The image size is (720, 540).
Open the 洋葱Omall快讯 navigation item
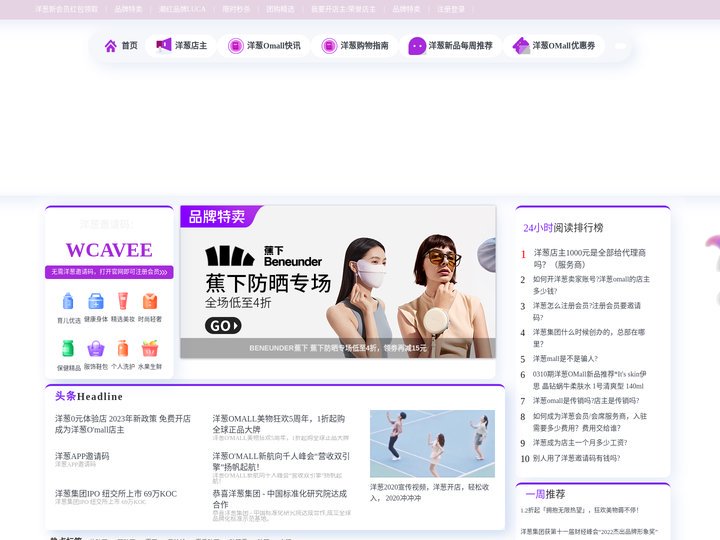point(264,46)
